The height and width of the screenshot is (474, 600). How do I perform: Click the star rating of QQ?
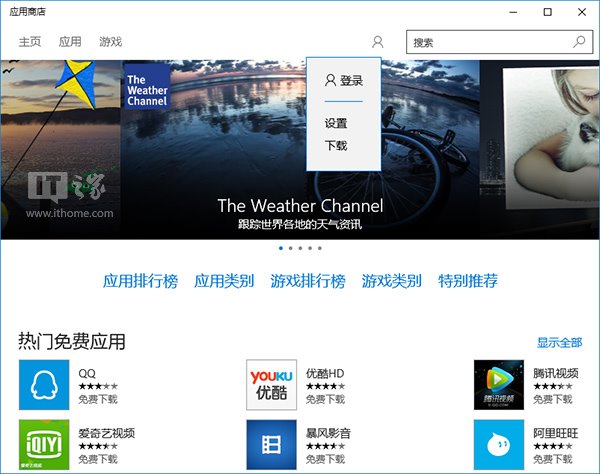[x=98, y=386]
